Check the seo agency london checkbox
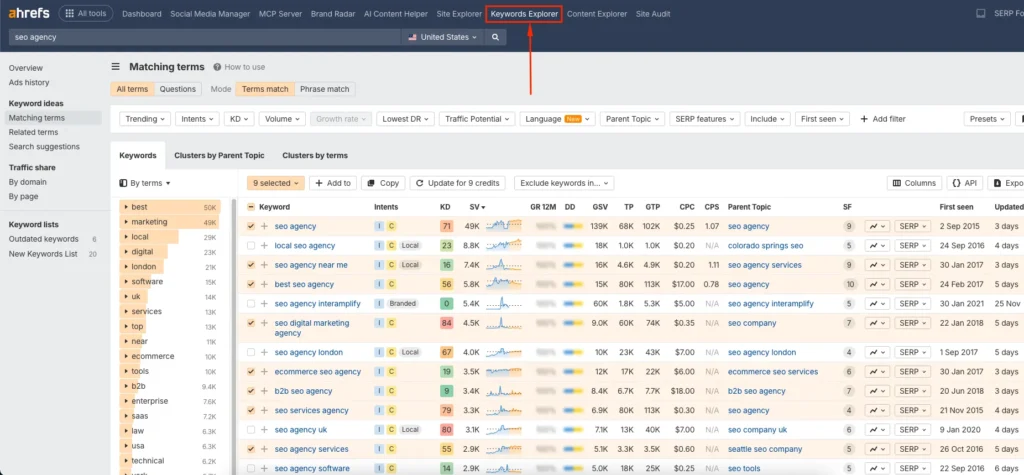Viewport: 1024px width, 475px height. (x=251, y=352)
